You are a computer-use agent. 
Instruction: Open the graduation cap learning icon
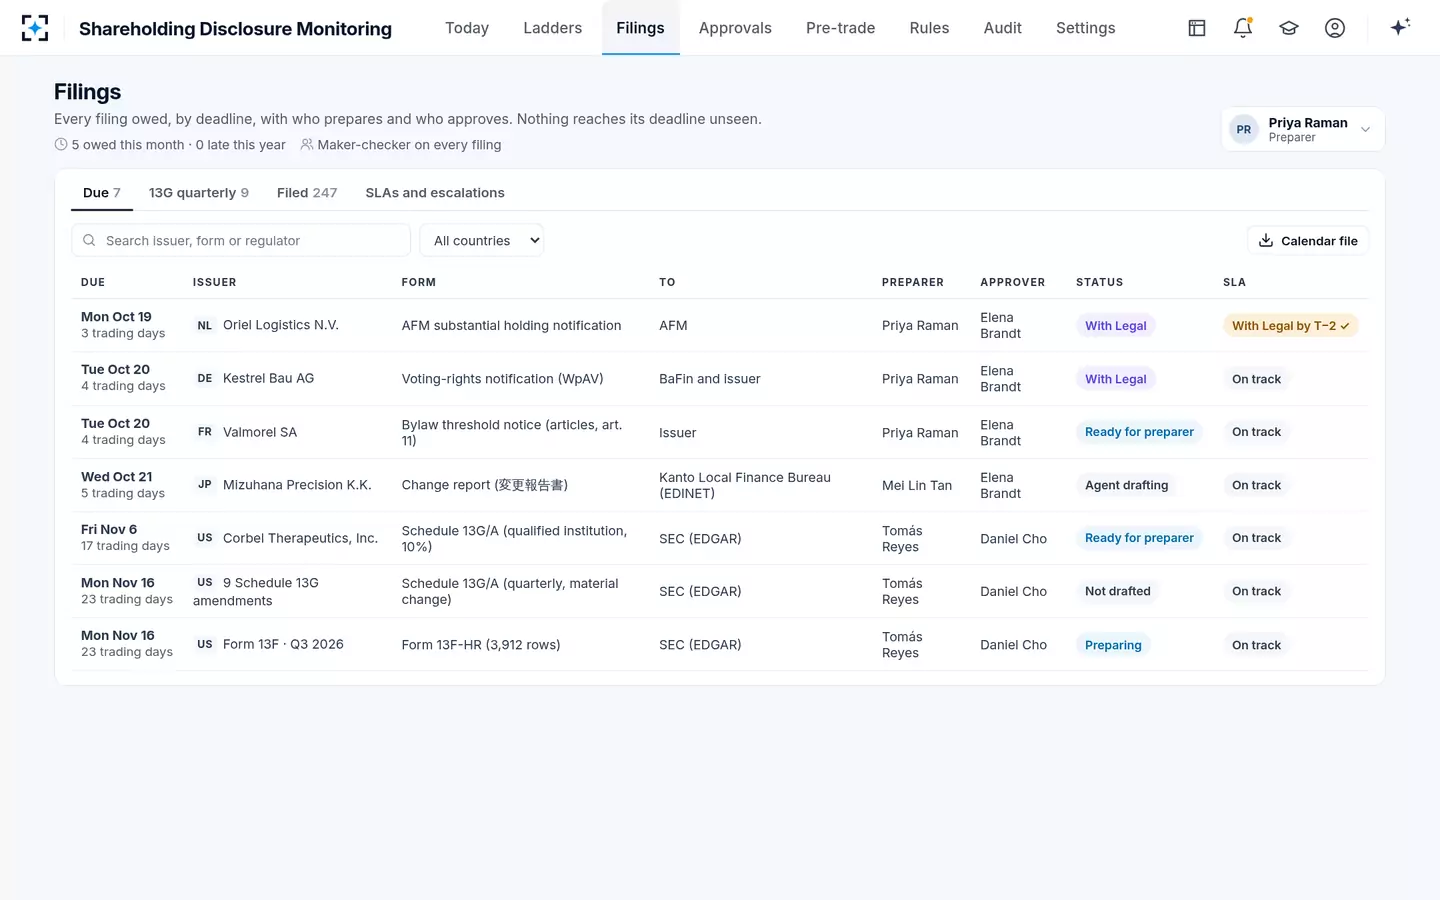[x=1289, y=28]
